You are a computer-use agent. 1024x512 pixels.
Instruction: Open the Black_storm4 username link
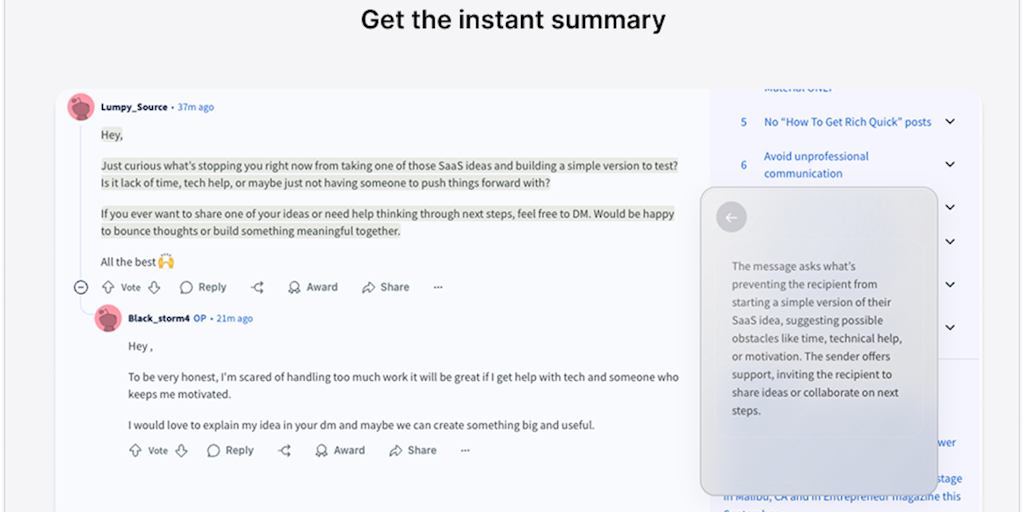coord(159,318)
